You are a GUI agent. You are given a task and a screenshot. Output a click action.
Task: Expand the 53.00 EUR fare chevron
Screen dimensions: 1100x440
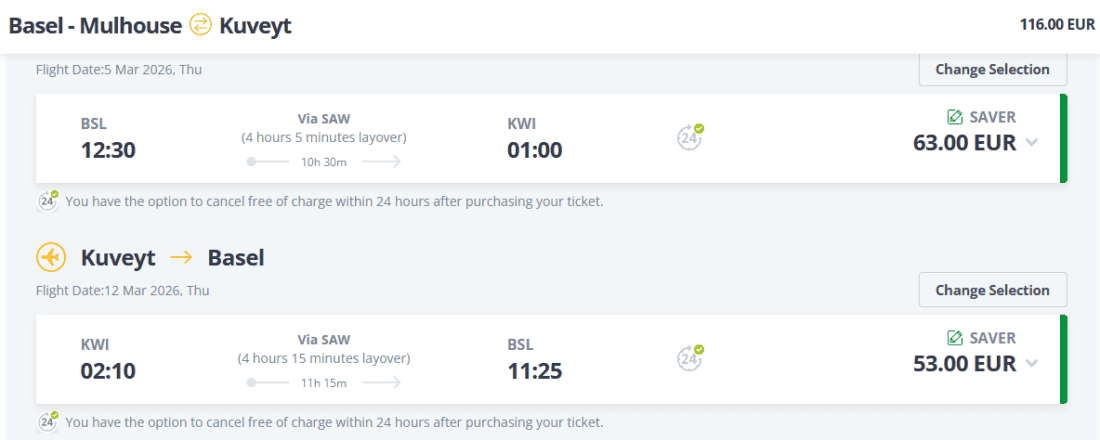(1032, 363)
